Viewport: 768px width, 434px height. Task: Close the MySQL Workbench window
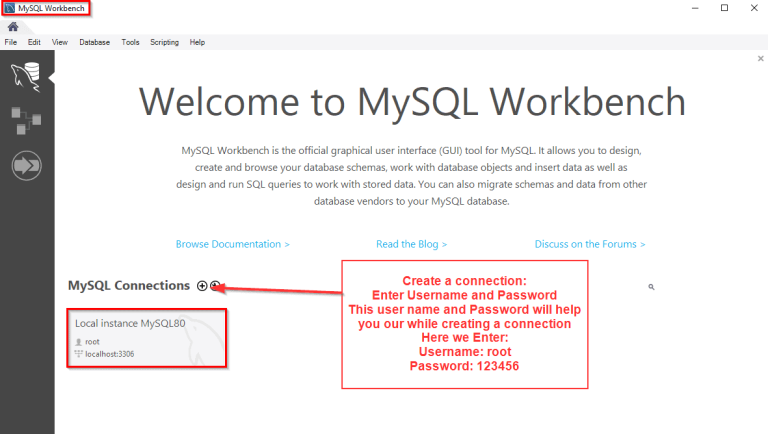(x=754, y=8)
